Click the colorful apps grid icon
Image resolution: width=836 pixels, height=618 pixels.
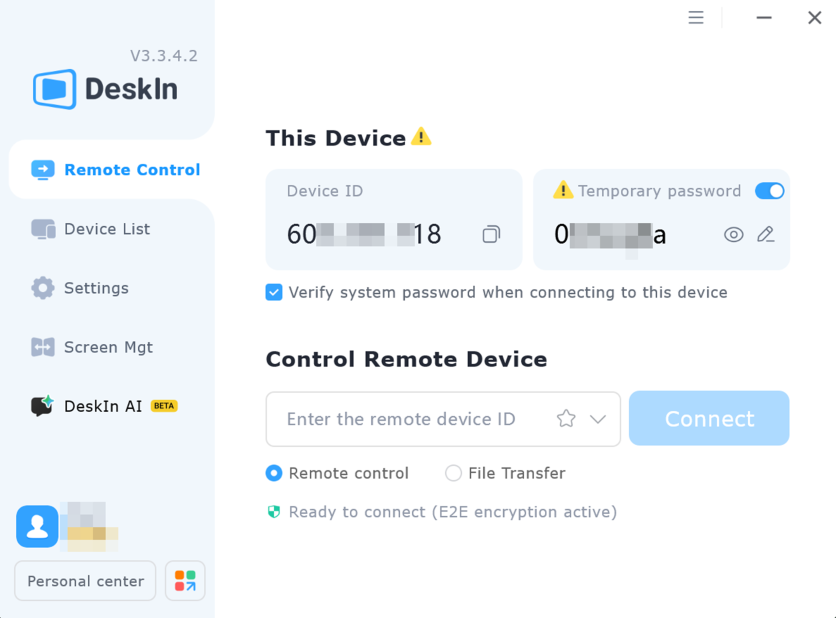click(x=185, y=581)
